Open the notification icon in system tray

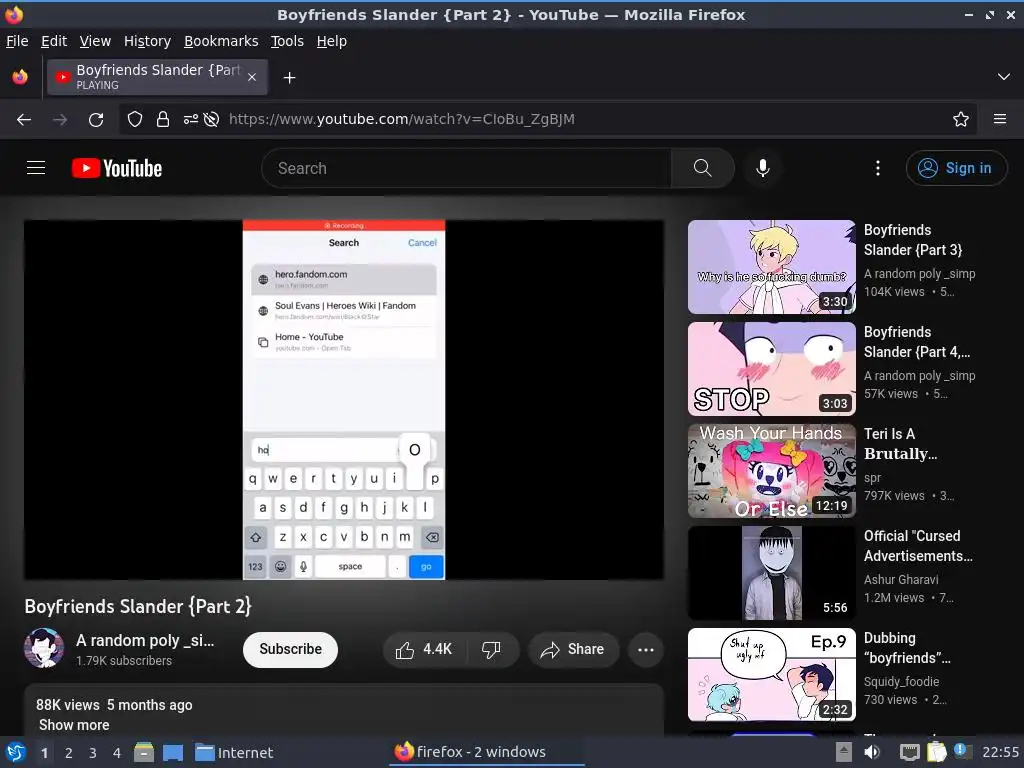(x=963, y=751)
